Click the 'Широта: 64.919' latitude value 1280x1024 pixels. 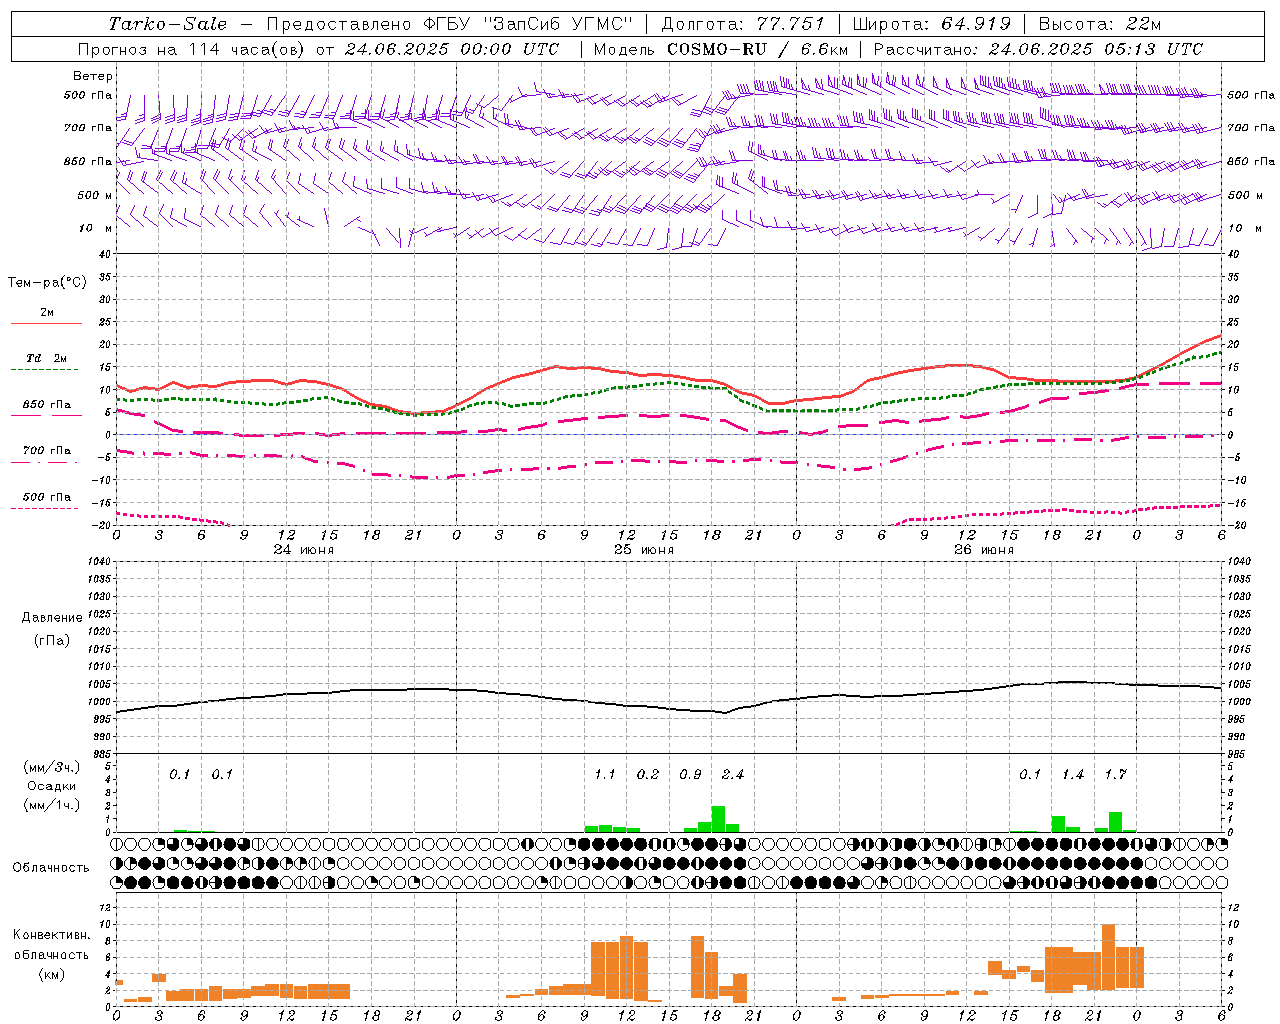(x=932, y=24)
